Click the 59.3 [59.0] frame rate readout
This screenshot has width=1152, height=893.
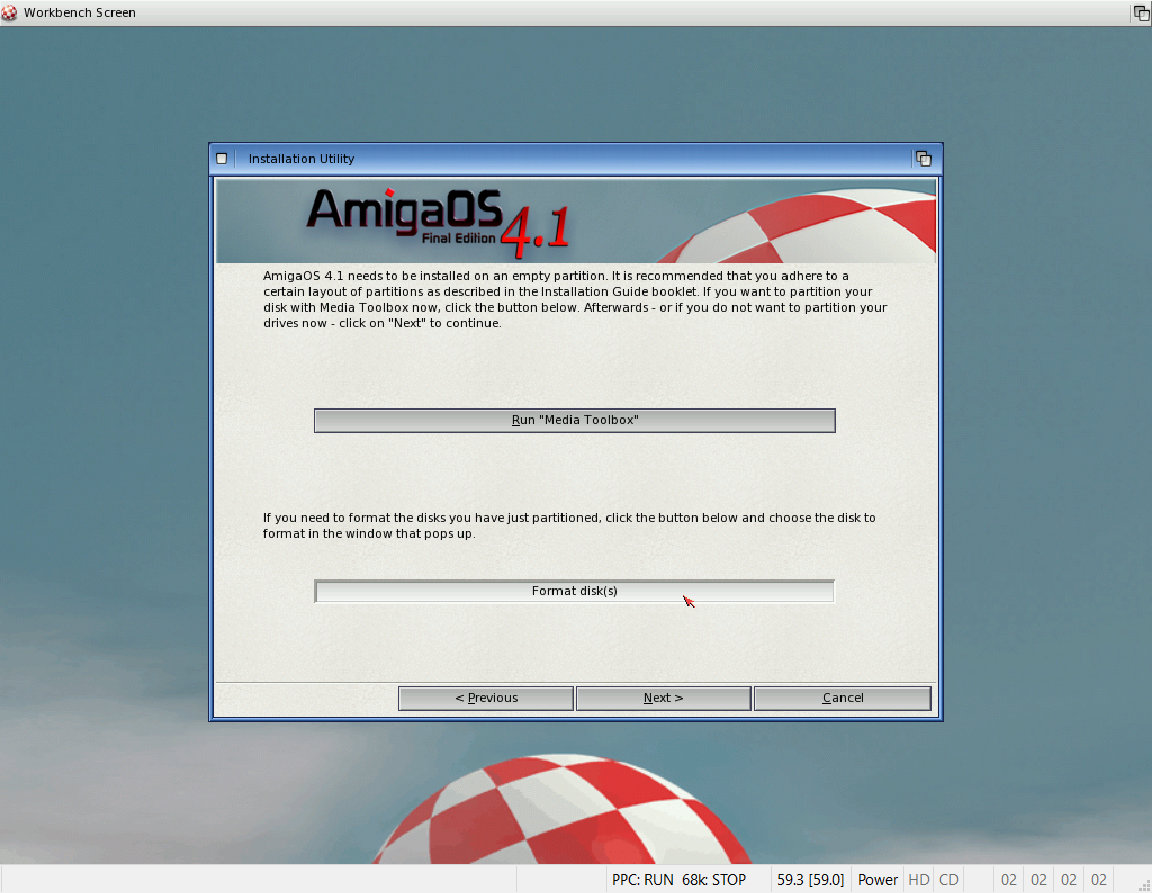810,880
